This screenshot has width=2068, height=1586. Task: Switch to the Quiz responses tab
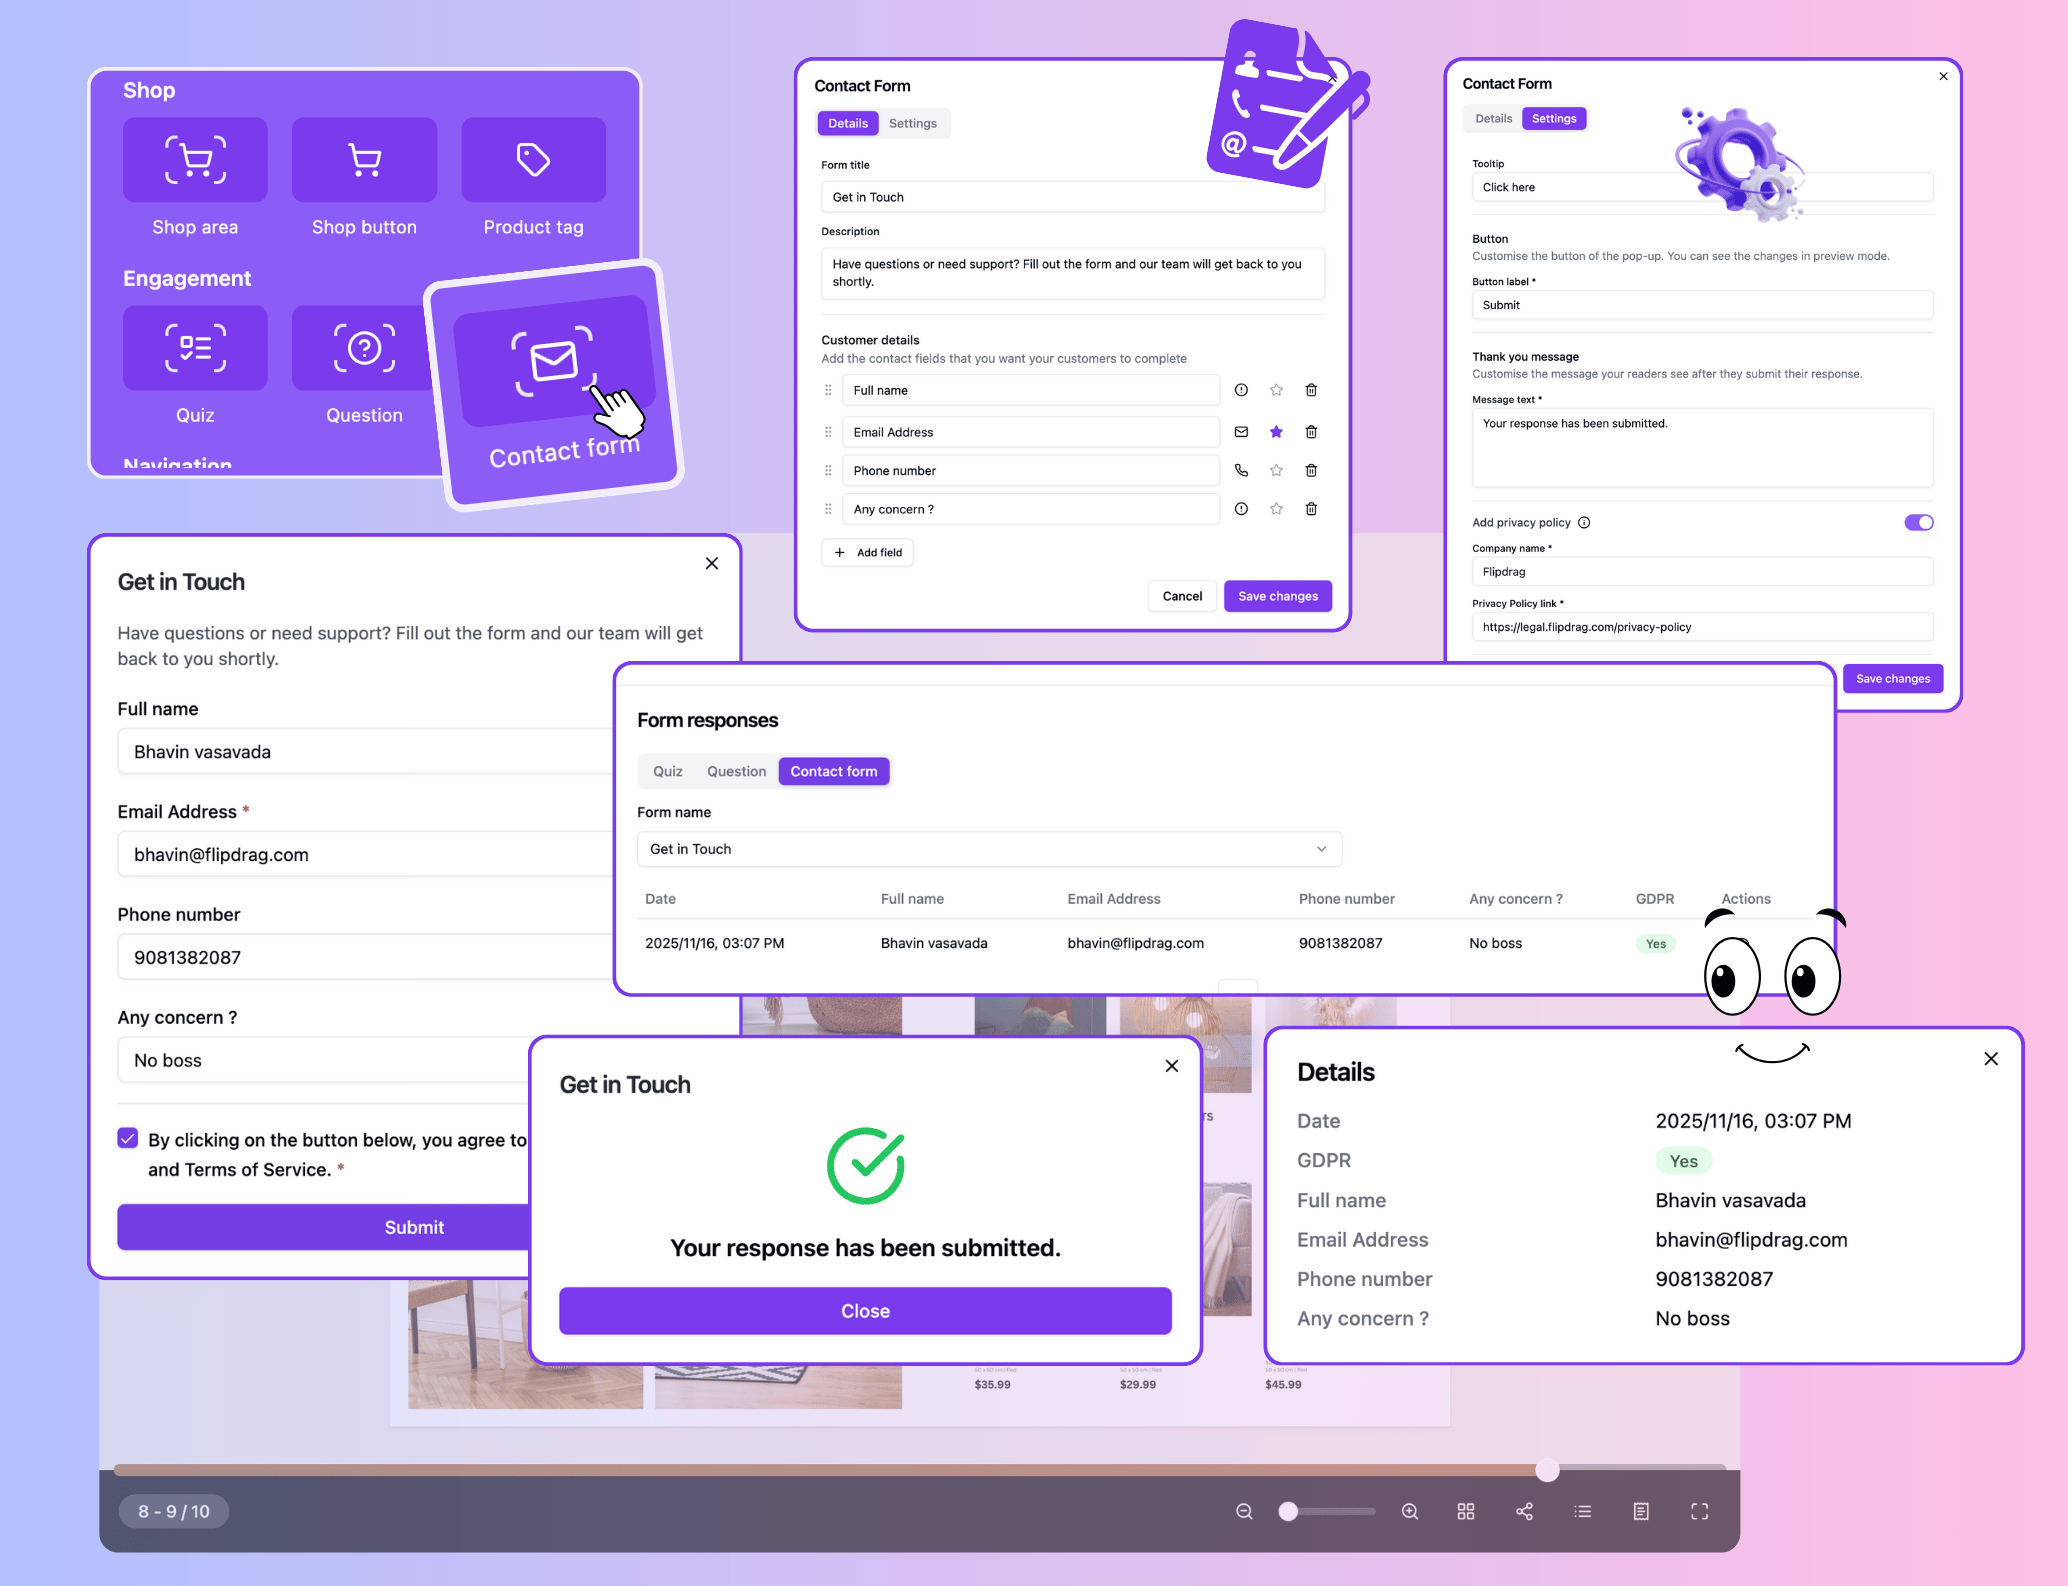[x=667, y=771]
